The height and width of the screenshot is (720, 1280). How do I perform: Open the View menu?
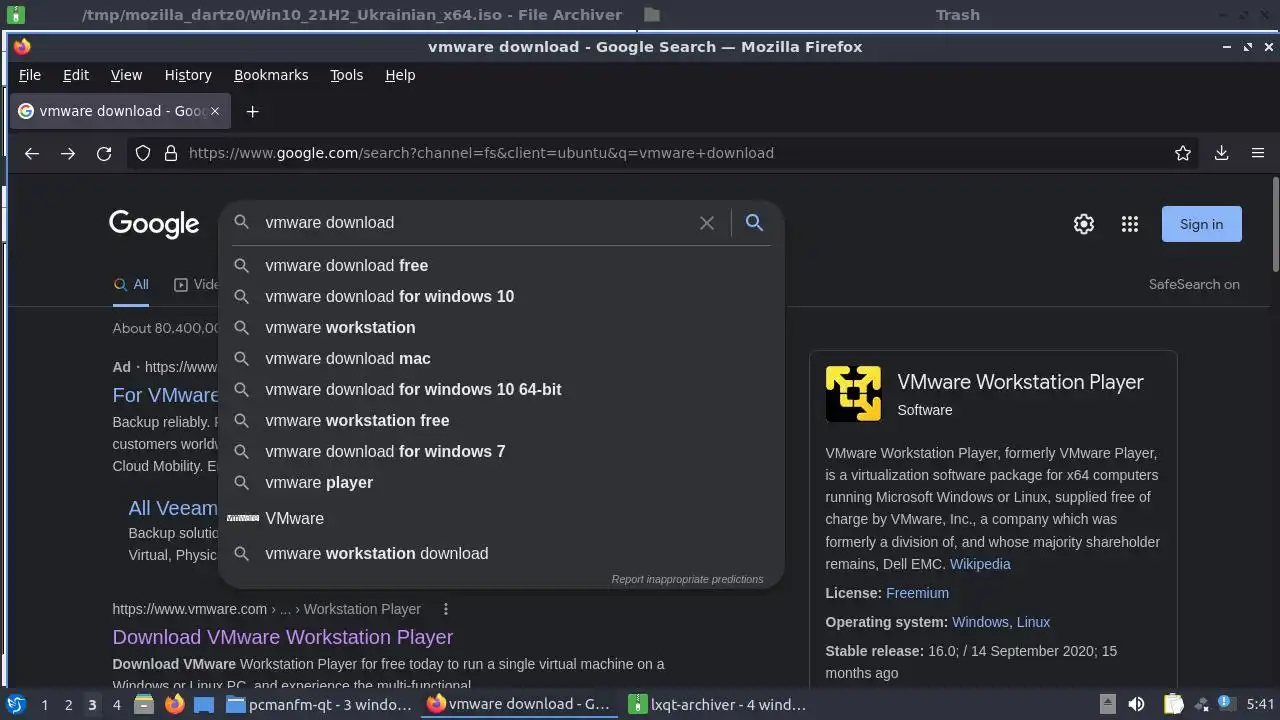pos(126,75)
